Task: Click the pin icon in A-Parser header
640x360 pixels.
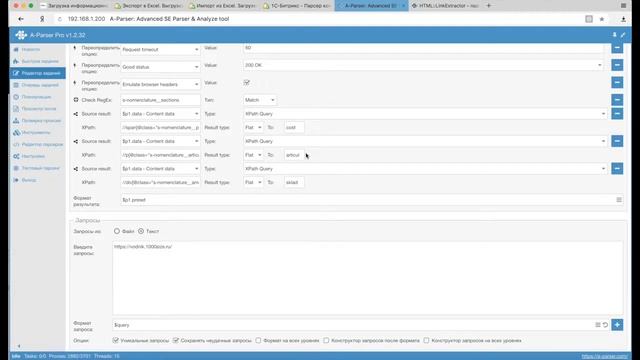Action: click(614, 35)
